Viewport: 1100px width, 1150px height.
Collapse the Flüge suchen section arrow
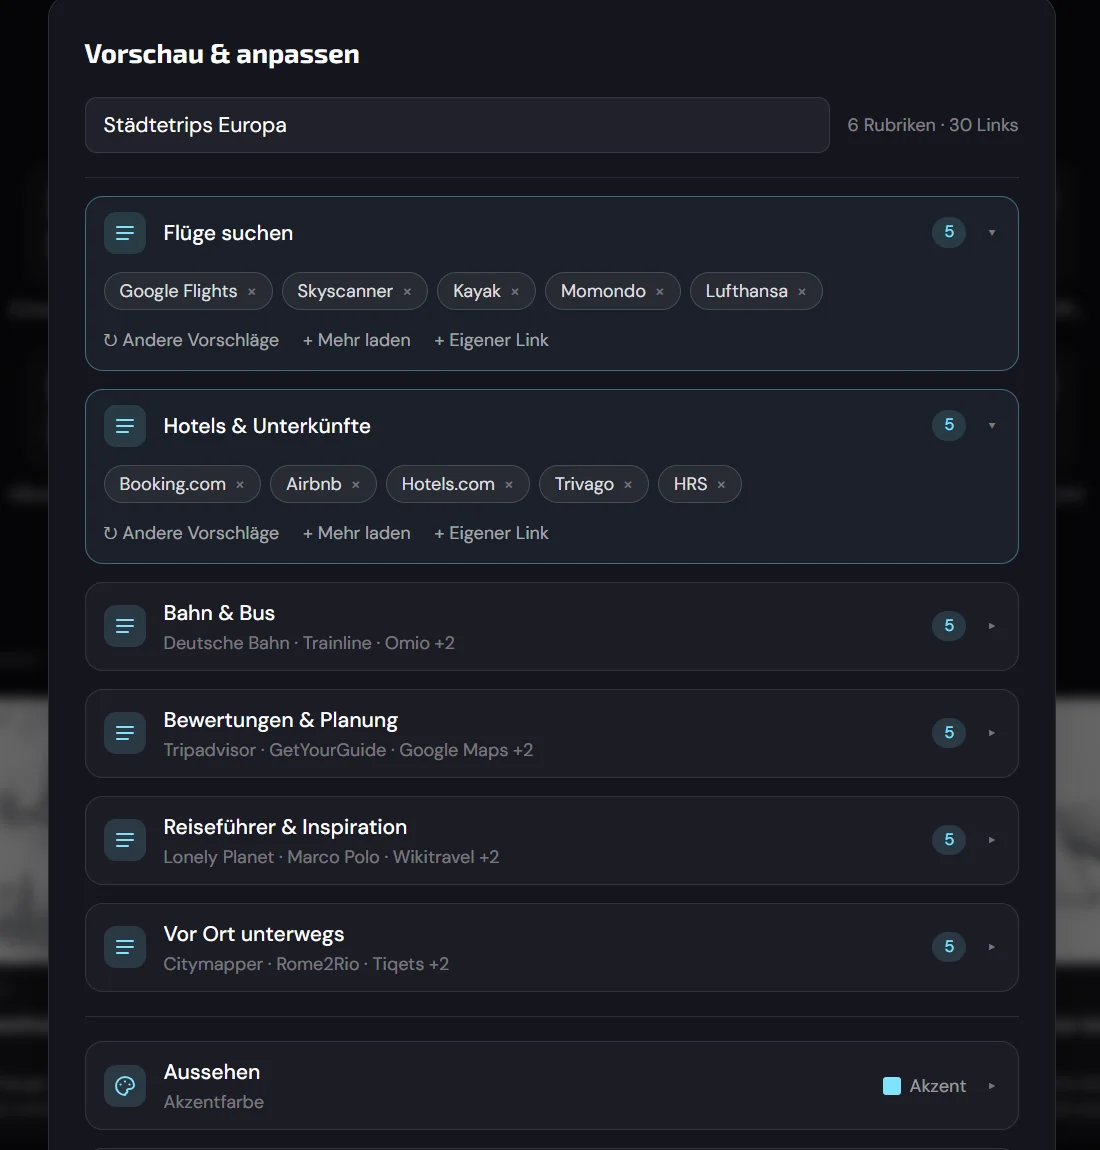991,232
